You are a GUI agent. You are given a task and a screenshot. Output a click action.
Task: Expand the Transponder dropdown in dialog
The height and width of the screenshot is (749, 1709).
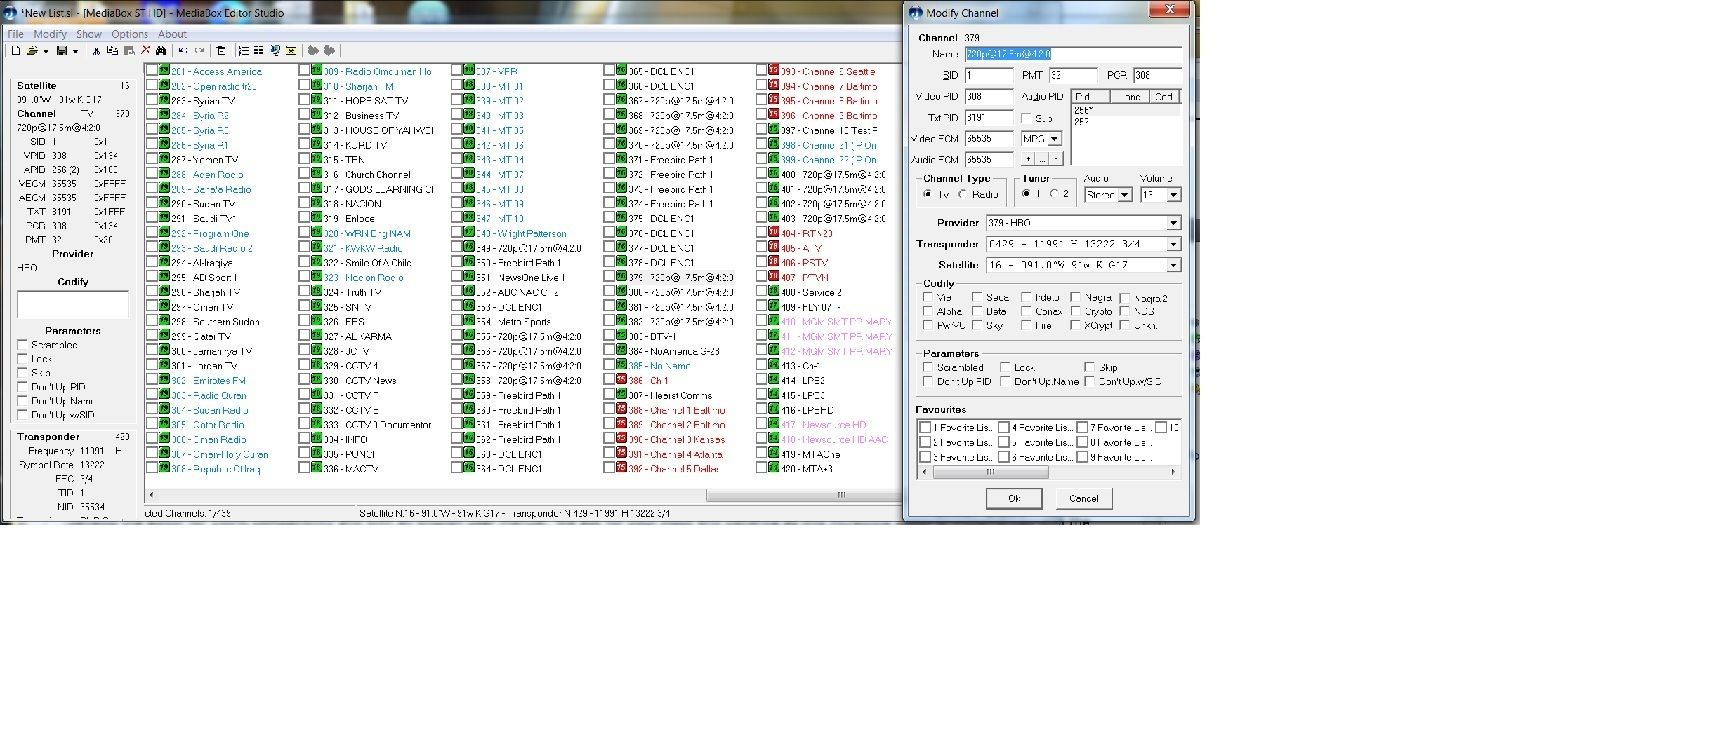click(x=1173, y=243)
